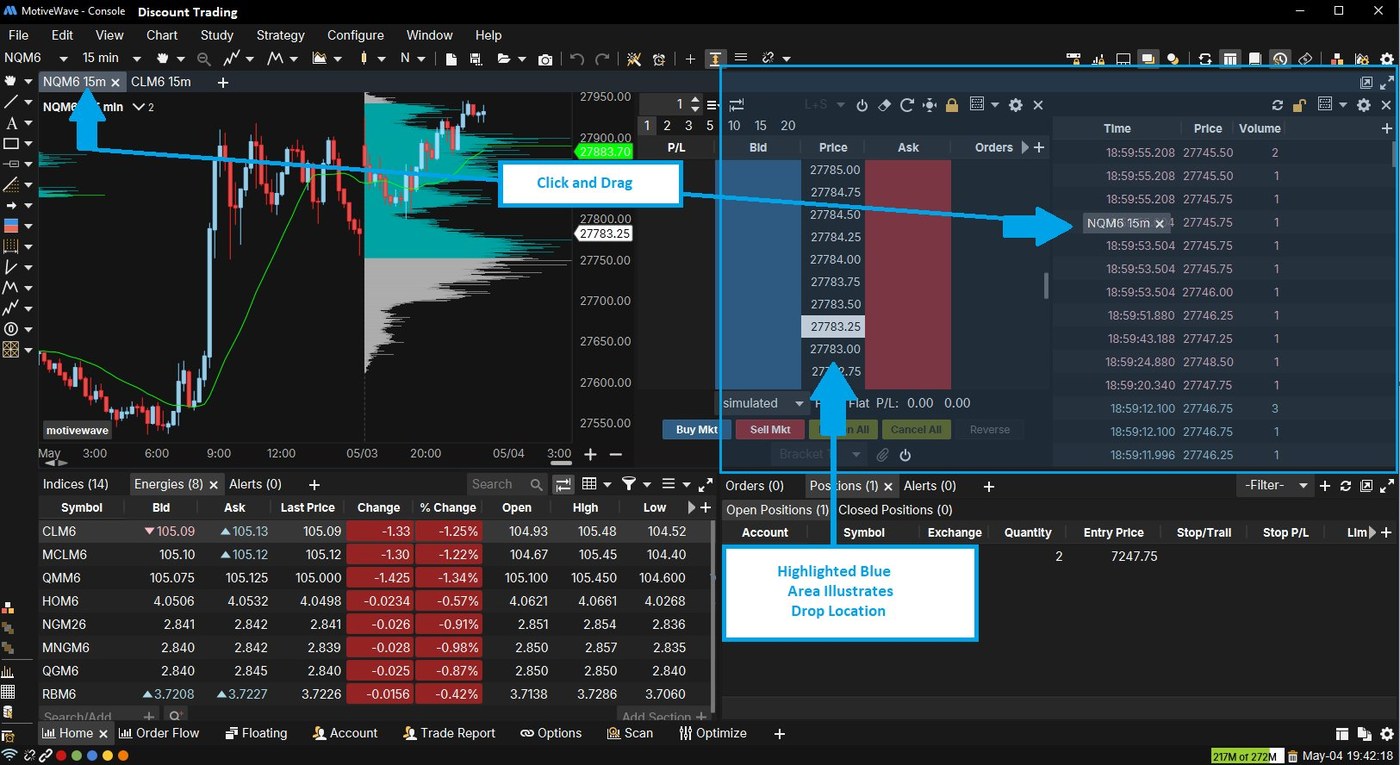Open the folder icon dropdown arrow
The image size is (1400, 765).
pyautogui.click(x=524, y=60)
